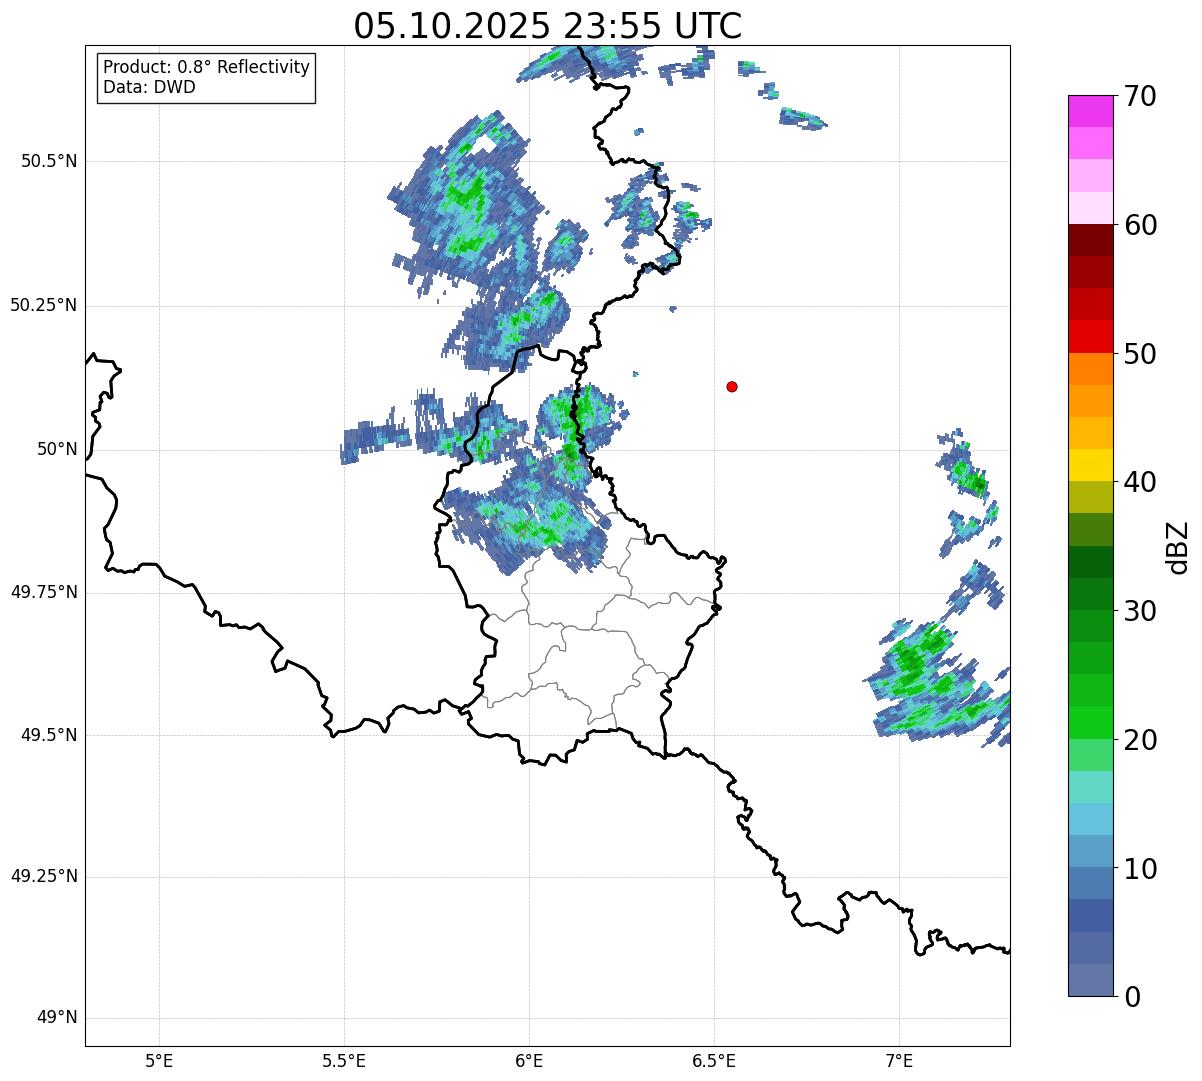Viewport: 1202px width, 1081px height.
Task: Click the 'Product: 0.8° Reflectivity' label
Action: pyautogui.click(x=207, y=67)
